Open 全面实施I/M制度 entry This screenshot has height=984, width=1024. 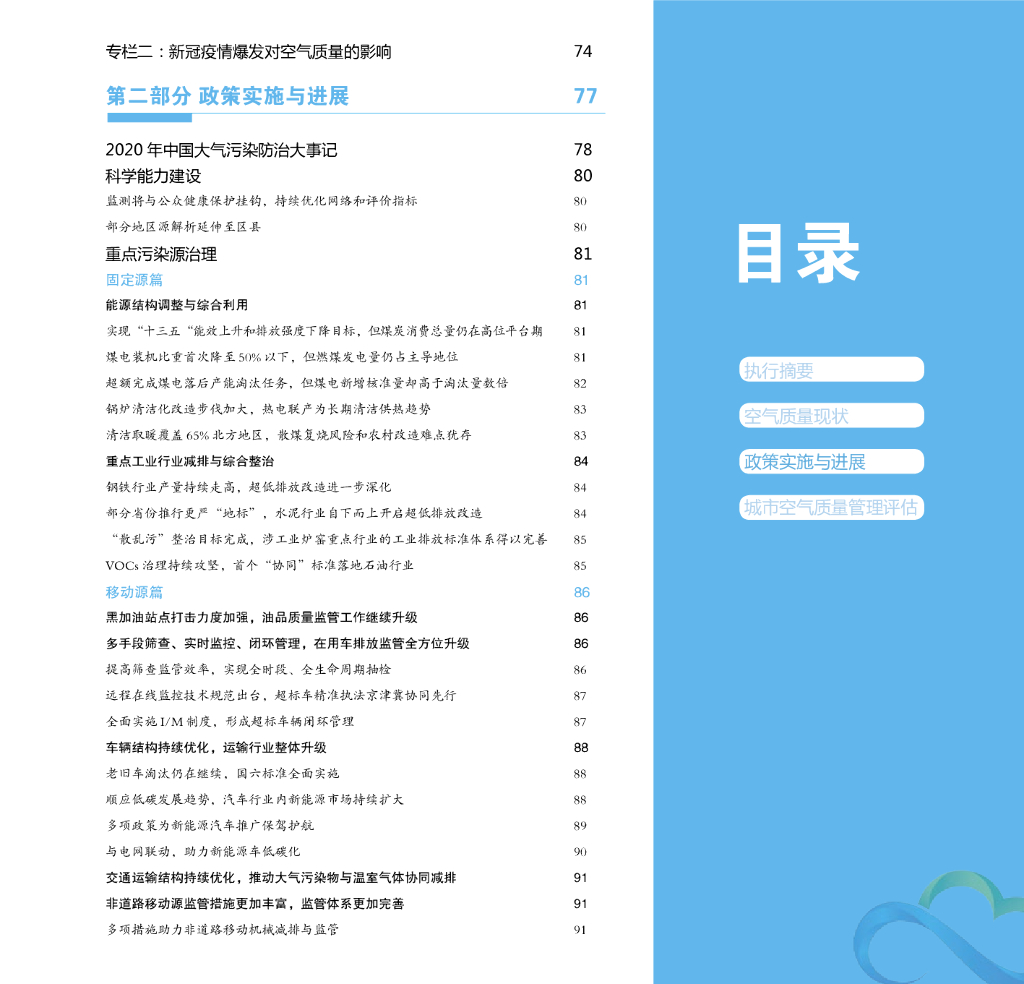click(230, 722)
